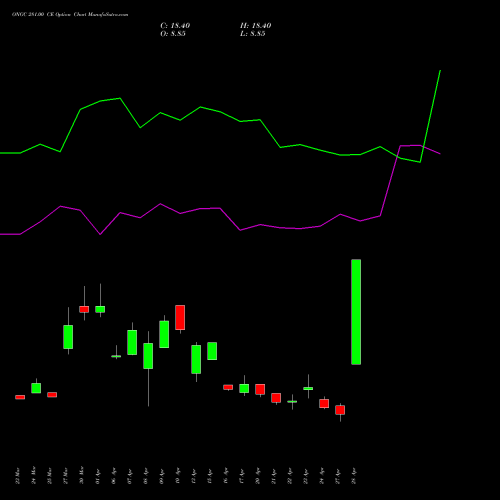Click the close value C: 18.40
This screenshot has height=500, width=500.
[x=175, y=26]
